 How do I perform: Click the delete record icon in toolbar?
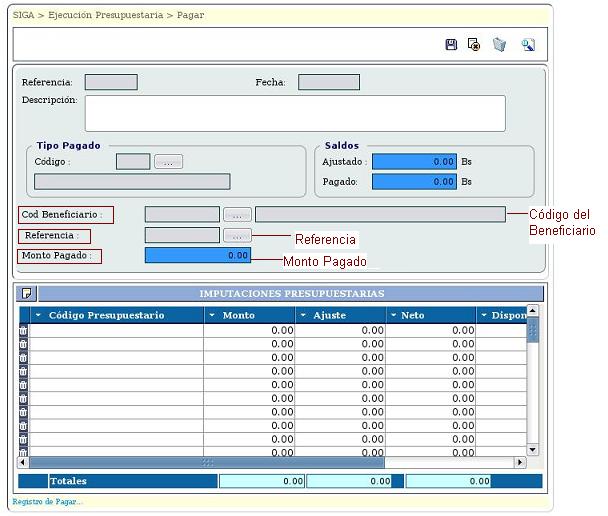click(x=474, y=45)
